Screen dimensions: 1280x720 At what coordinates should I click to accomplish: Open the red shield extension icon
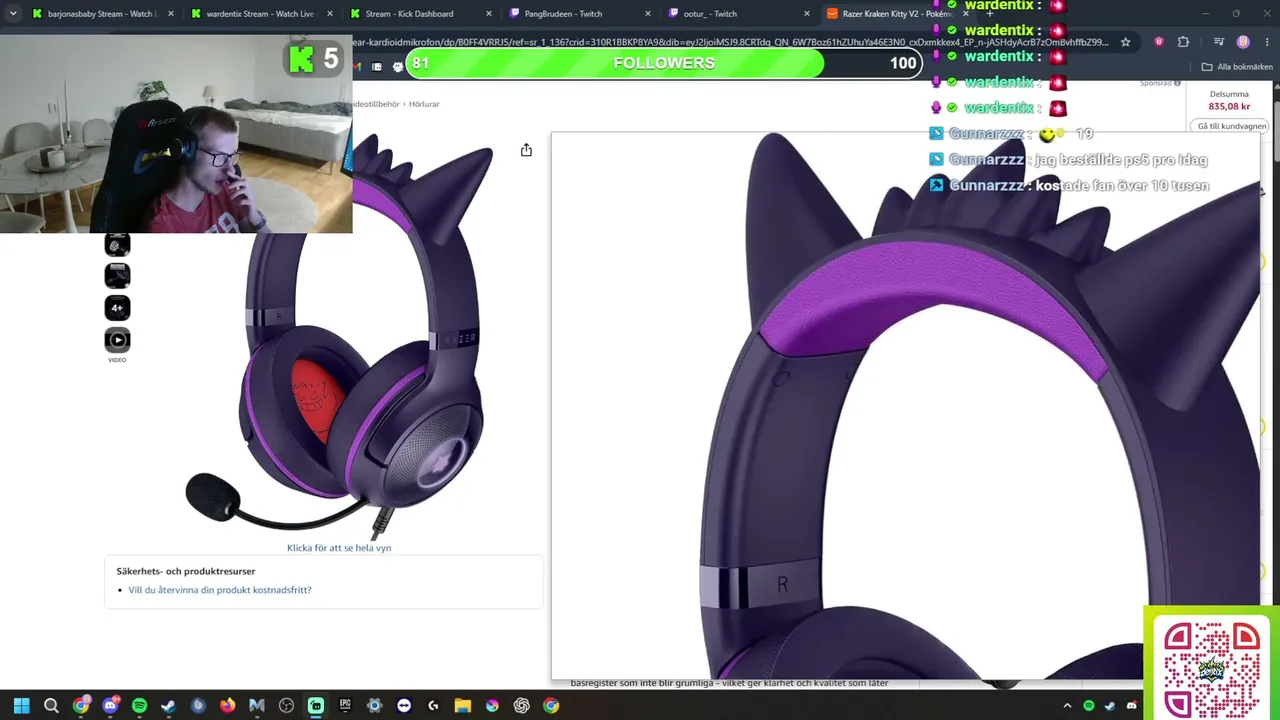coord(1159,42)
